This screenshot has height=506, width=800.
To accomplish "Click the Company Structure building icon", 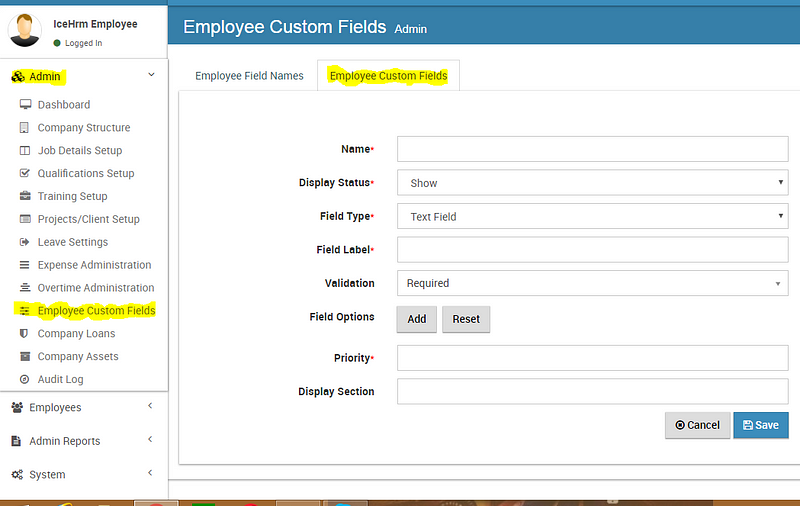I will (24, 128).
